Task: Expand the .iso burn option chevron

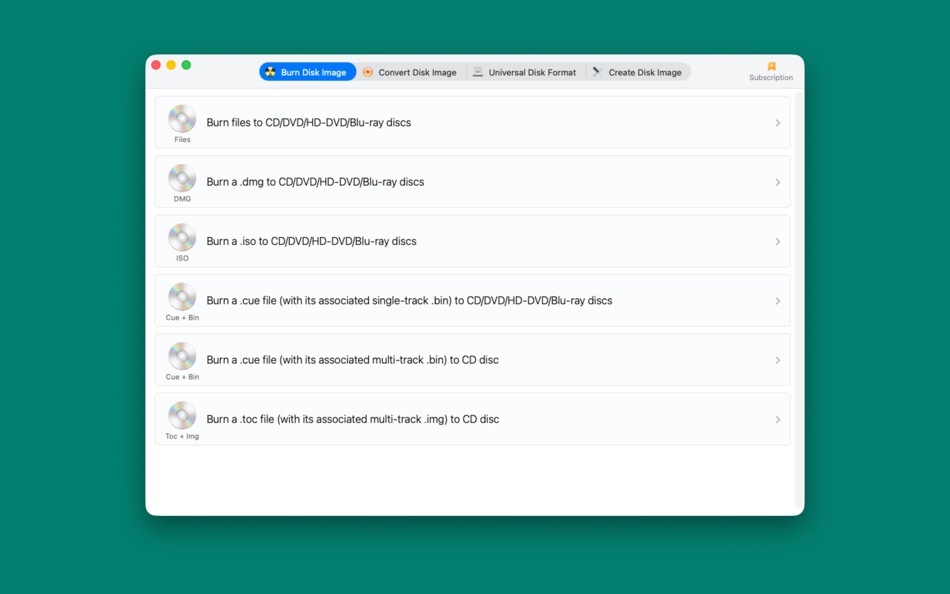Action: point(778,241)
